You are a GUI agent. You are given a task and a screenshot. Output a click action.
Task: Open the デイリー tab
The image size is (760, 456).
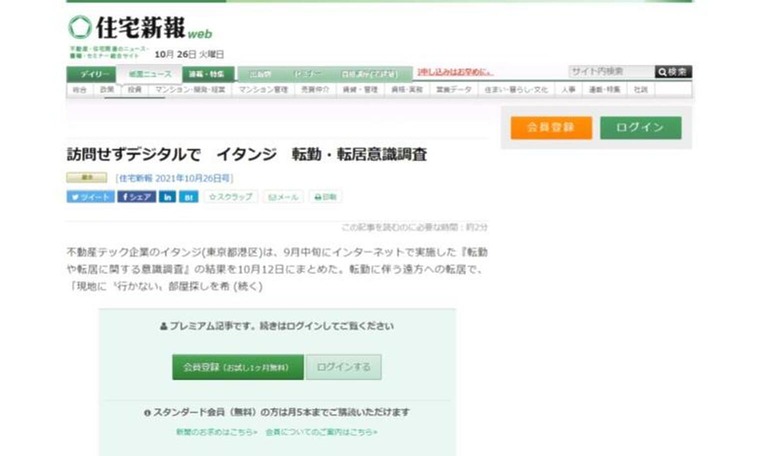90,74
